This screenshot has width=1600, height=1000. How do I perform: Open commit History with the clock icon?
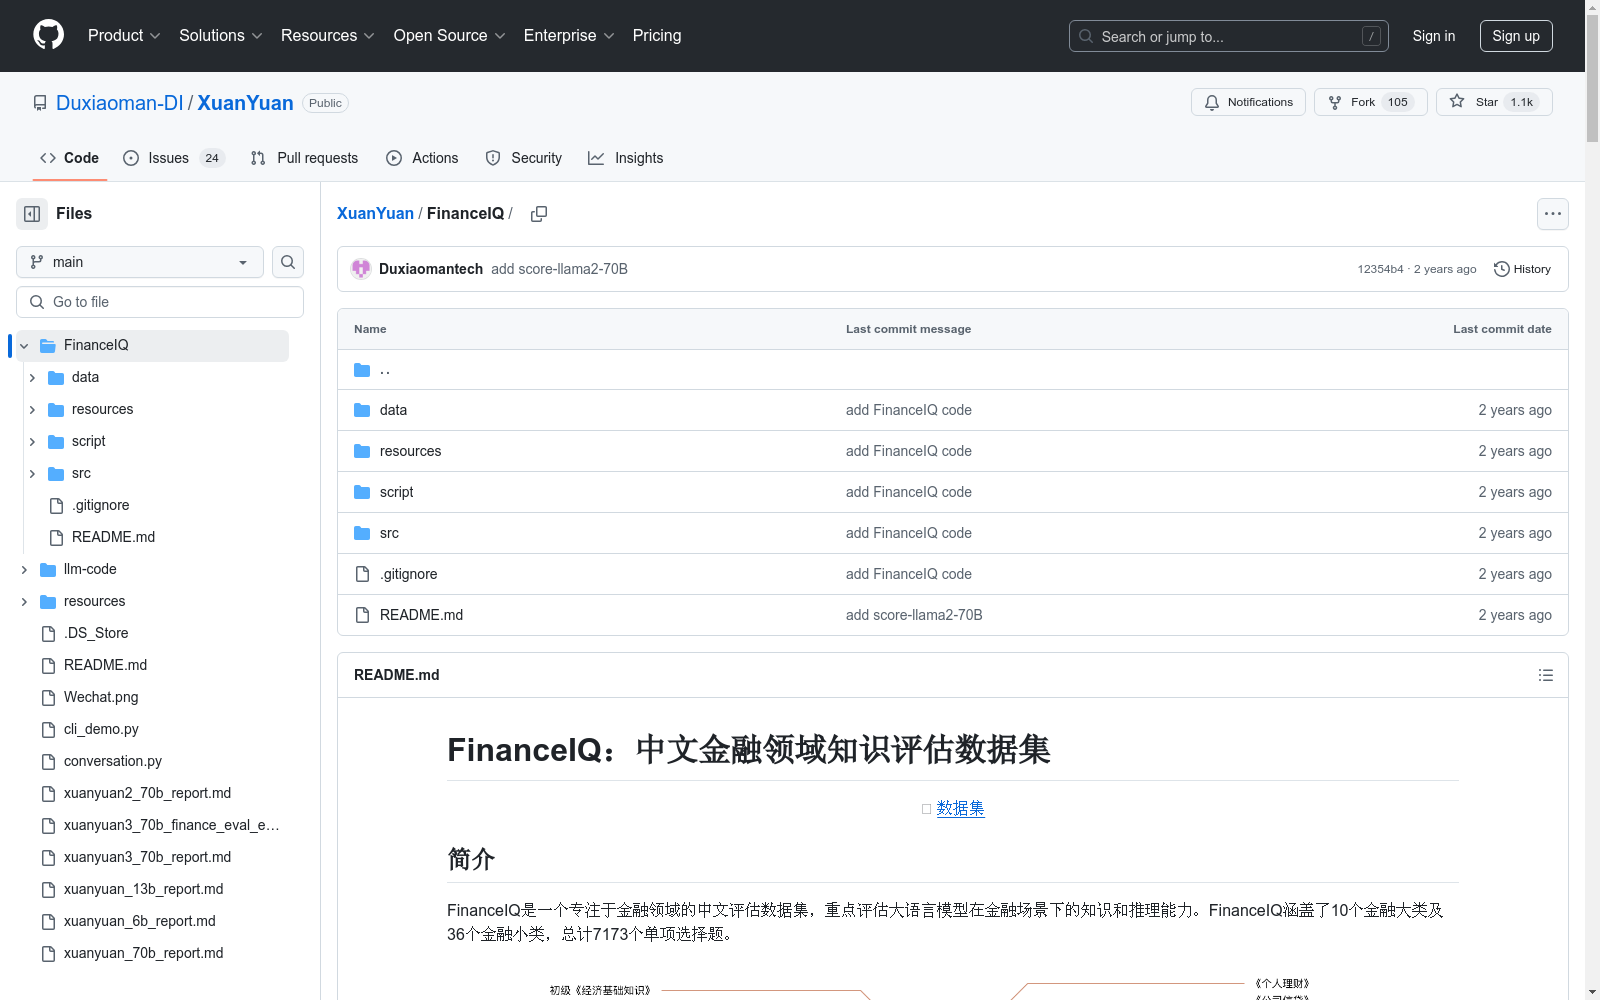(1501, 268)
